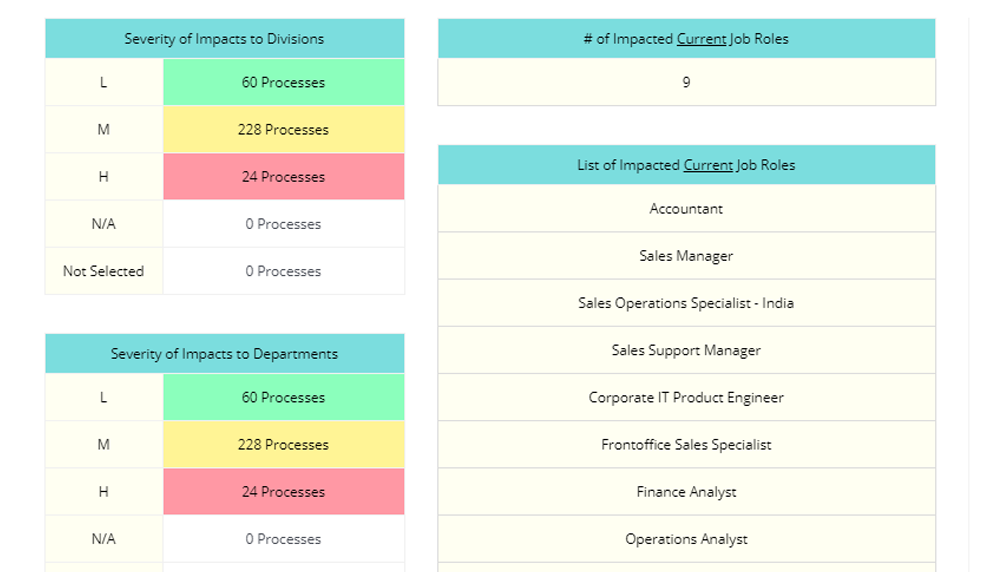Viewport: 988px width, 572px height.
Task: Select the Not Selected row in Divisions table
Action: click(224, 271)
